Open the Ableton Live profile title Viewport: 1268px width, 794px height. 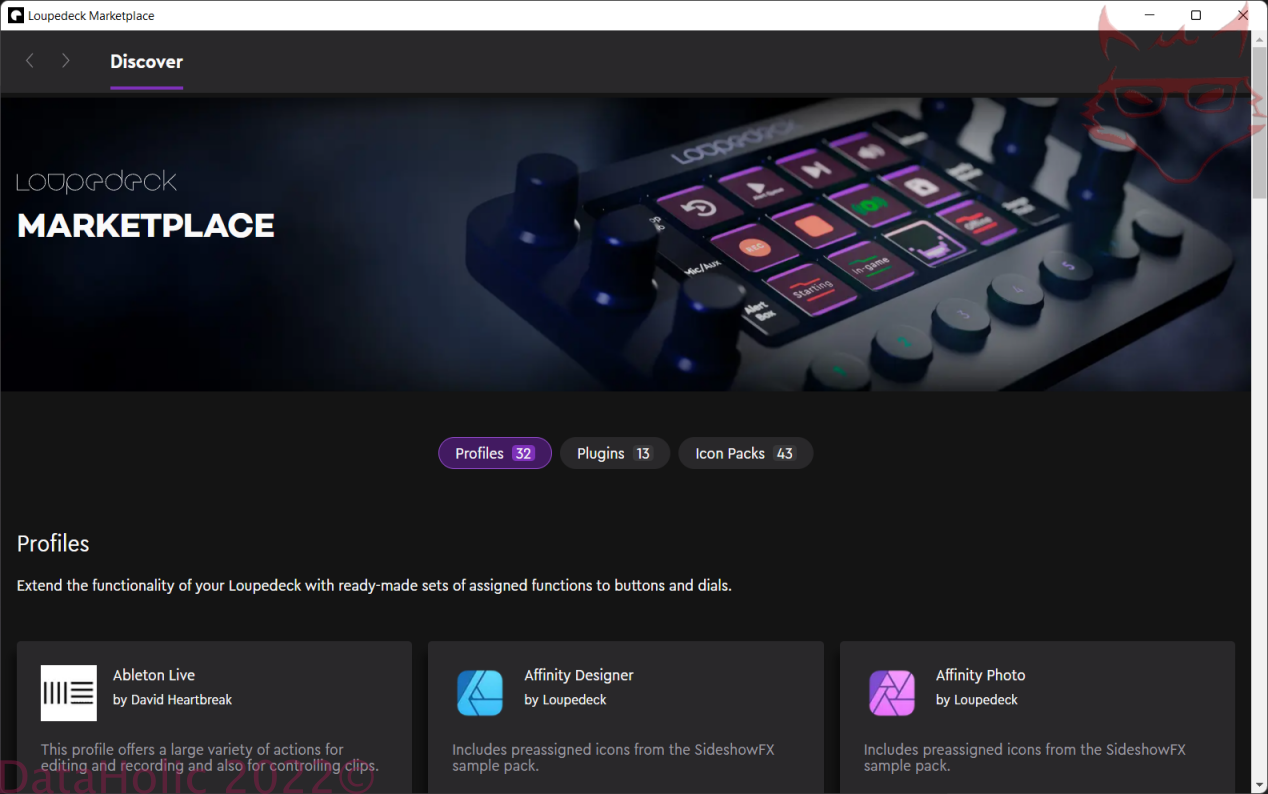click(154, 675)
